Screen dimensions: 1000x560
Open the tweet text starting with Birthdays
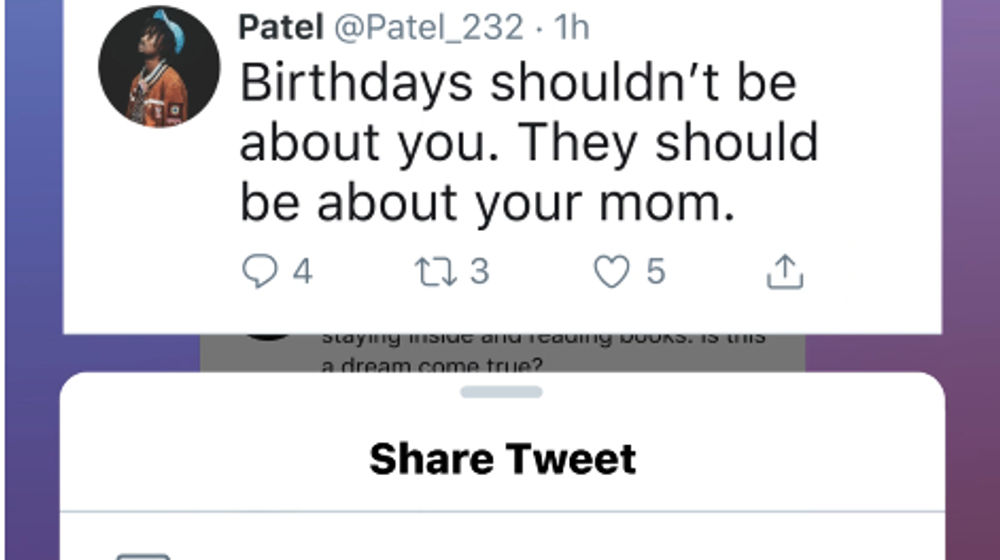[x=517, y=82]
